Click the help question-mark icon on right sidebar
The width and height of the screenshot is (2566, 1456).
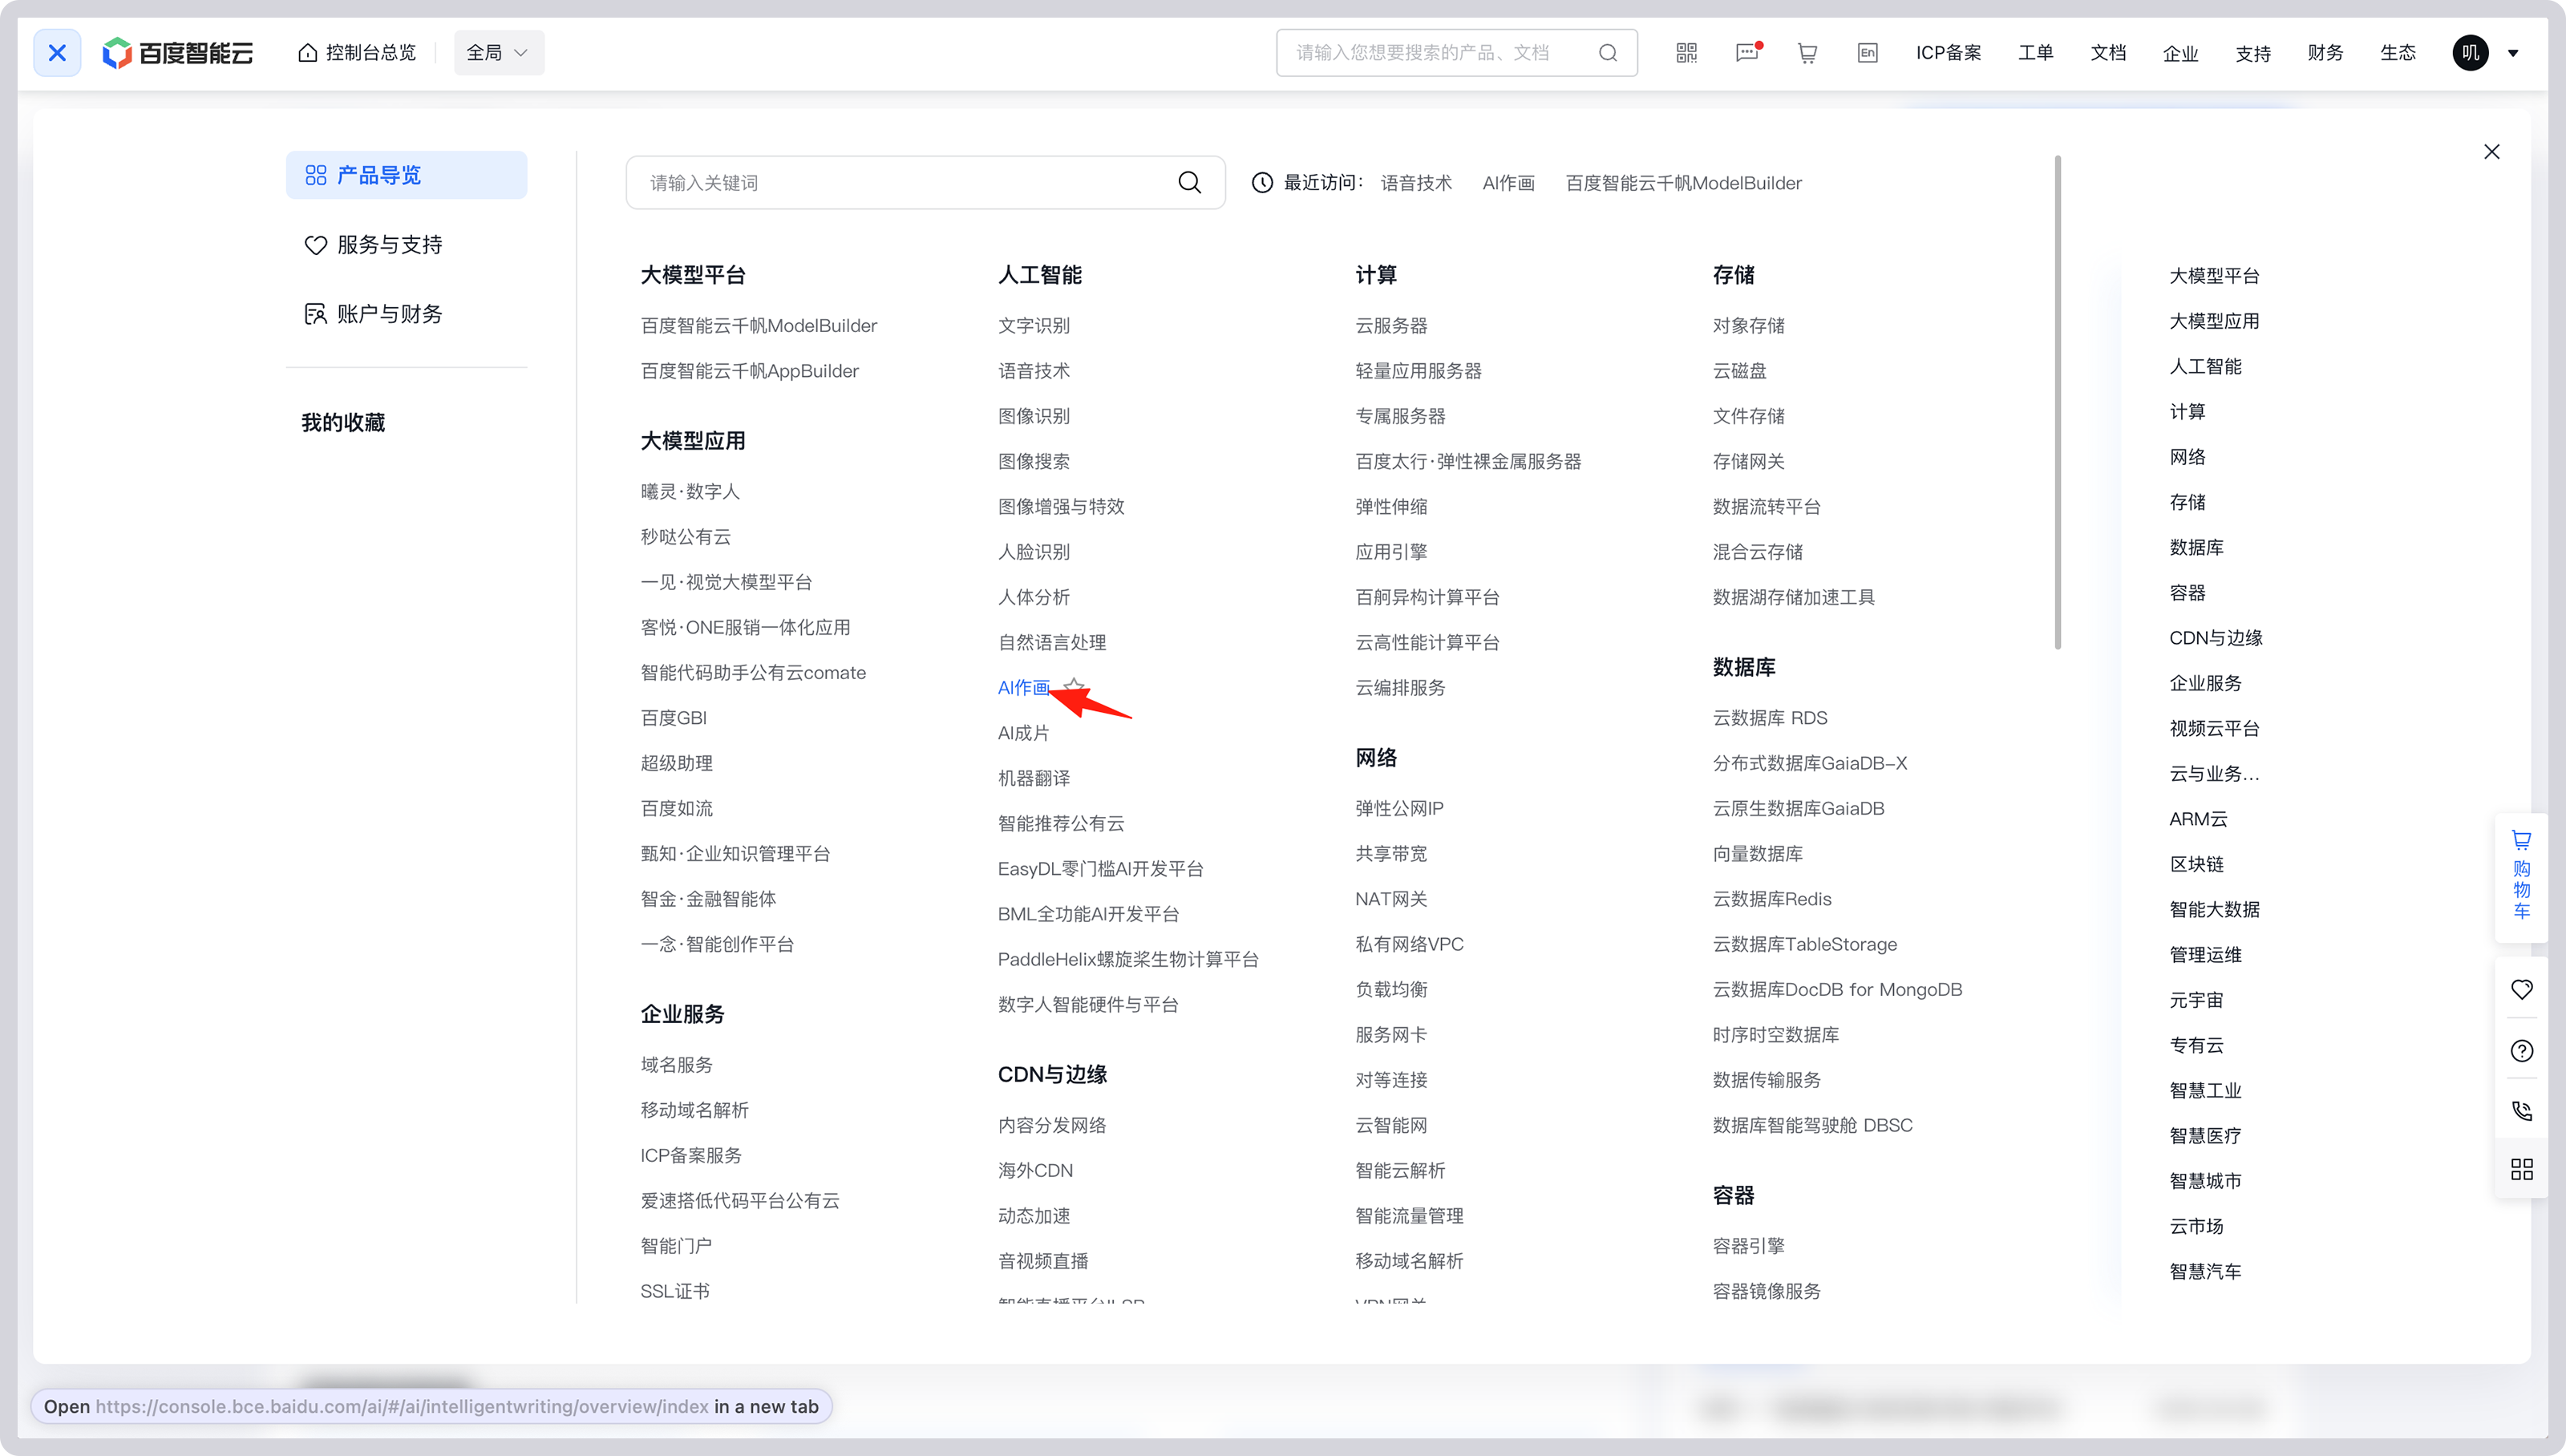2522,1050
